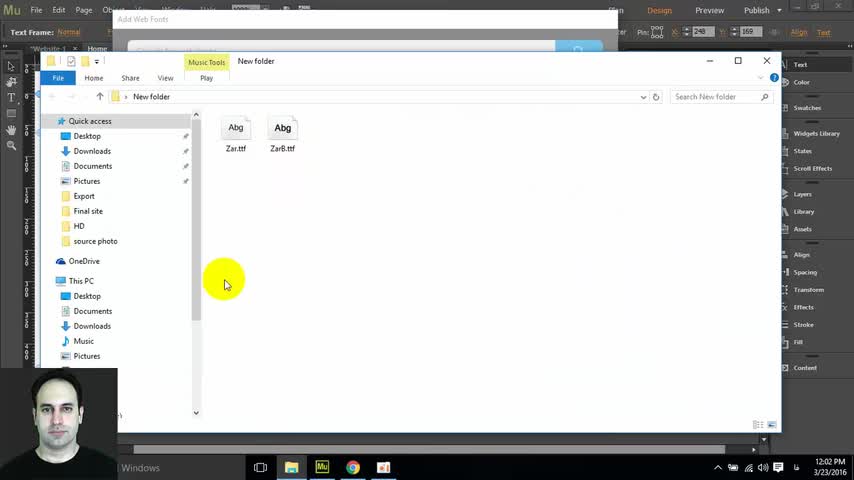
Task: Open the Zar.ttf font file
Action: pyautogui.click(x=236, y=134)
